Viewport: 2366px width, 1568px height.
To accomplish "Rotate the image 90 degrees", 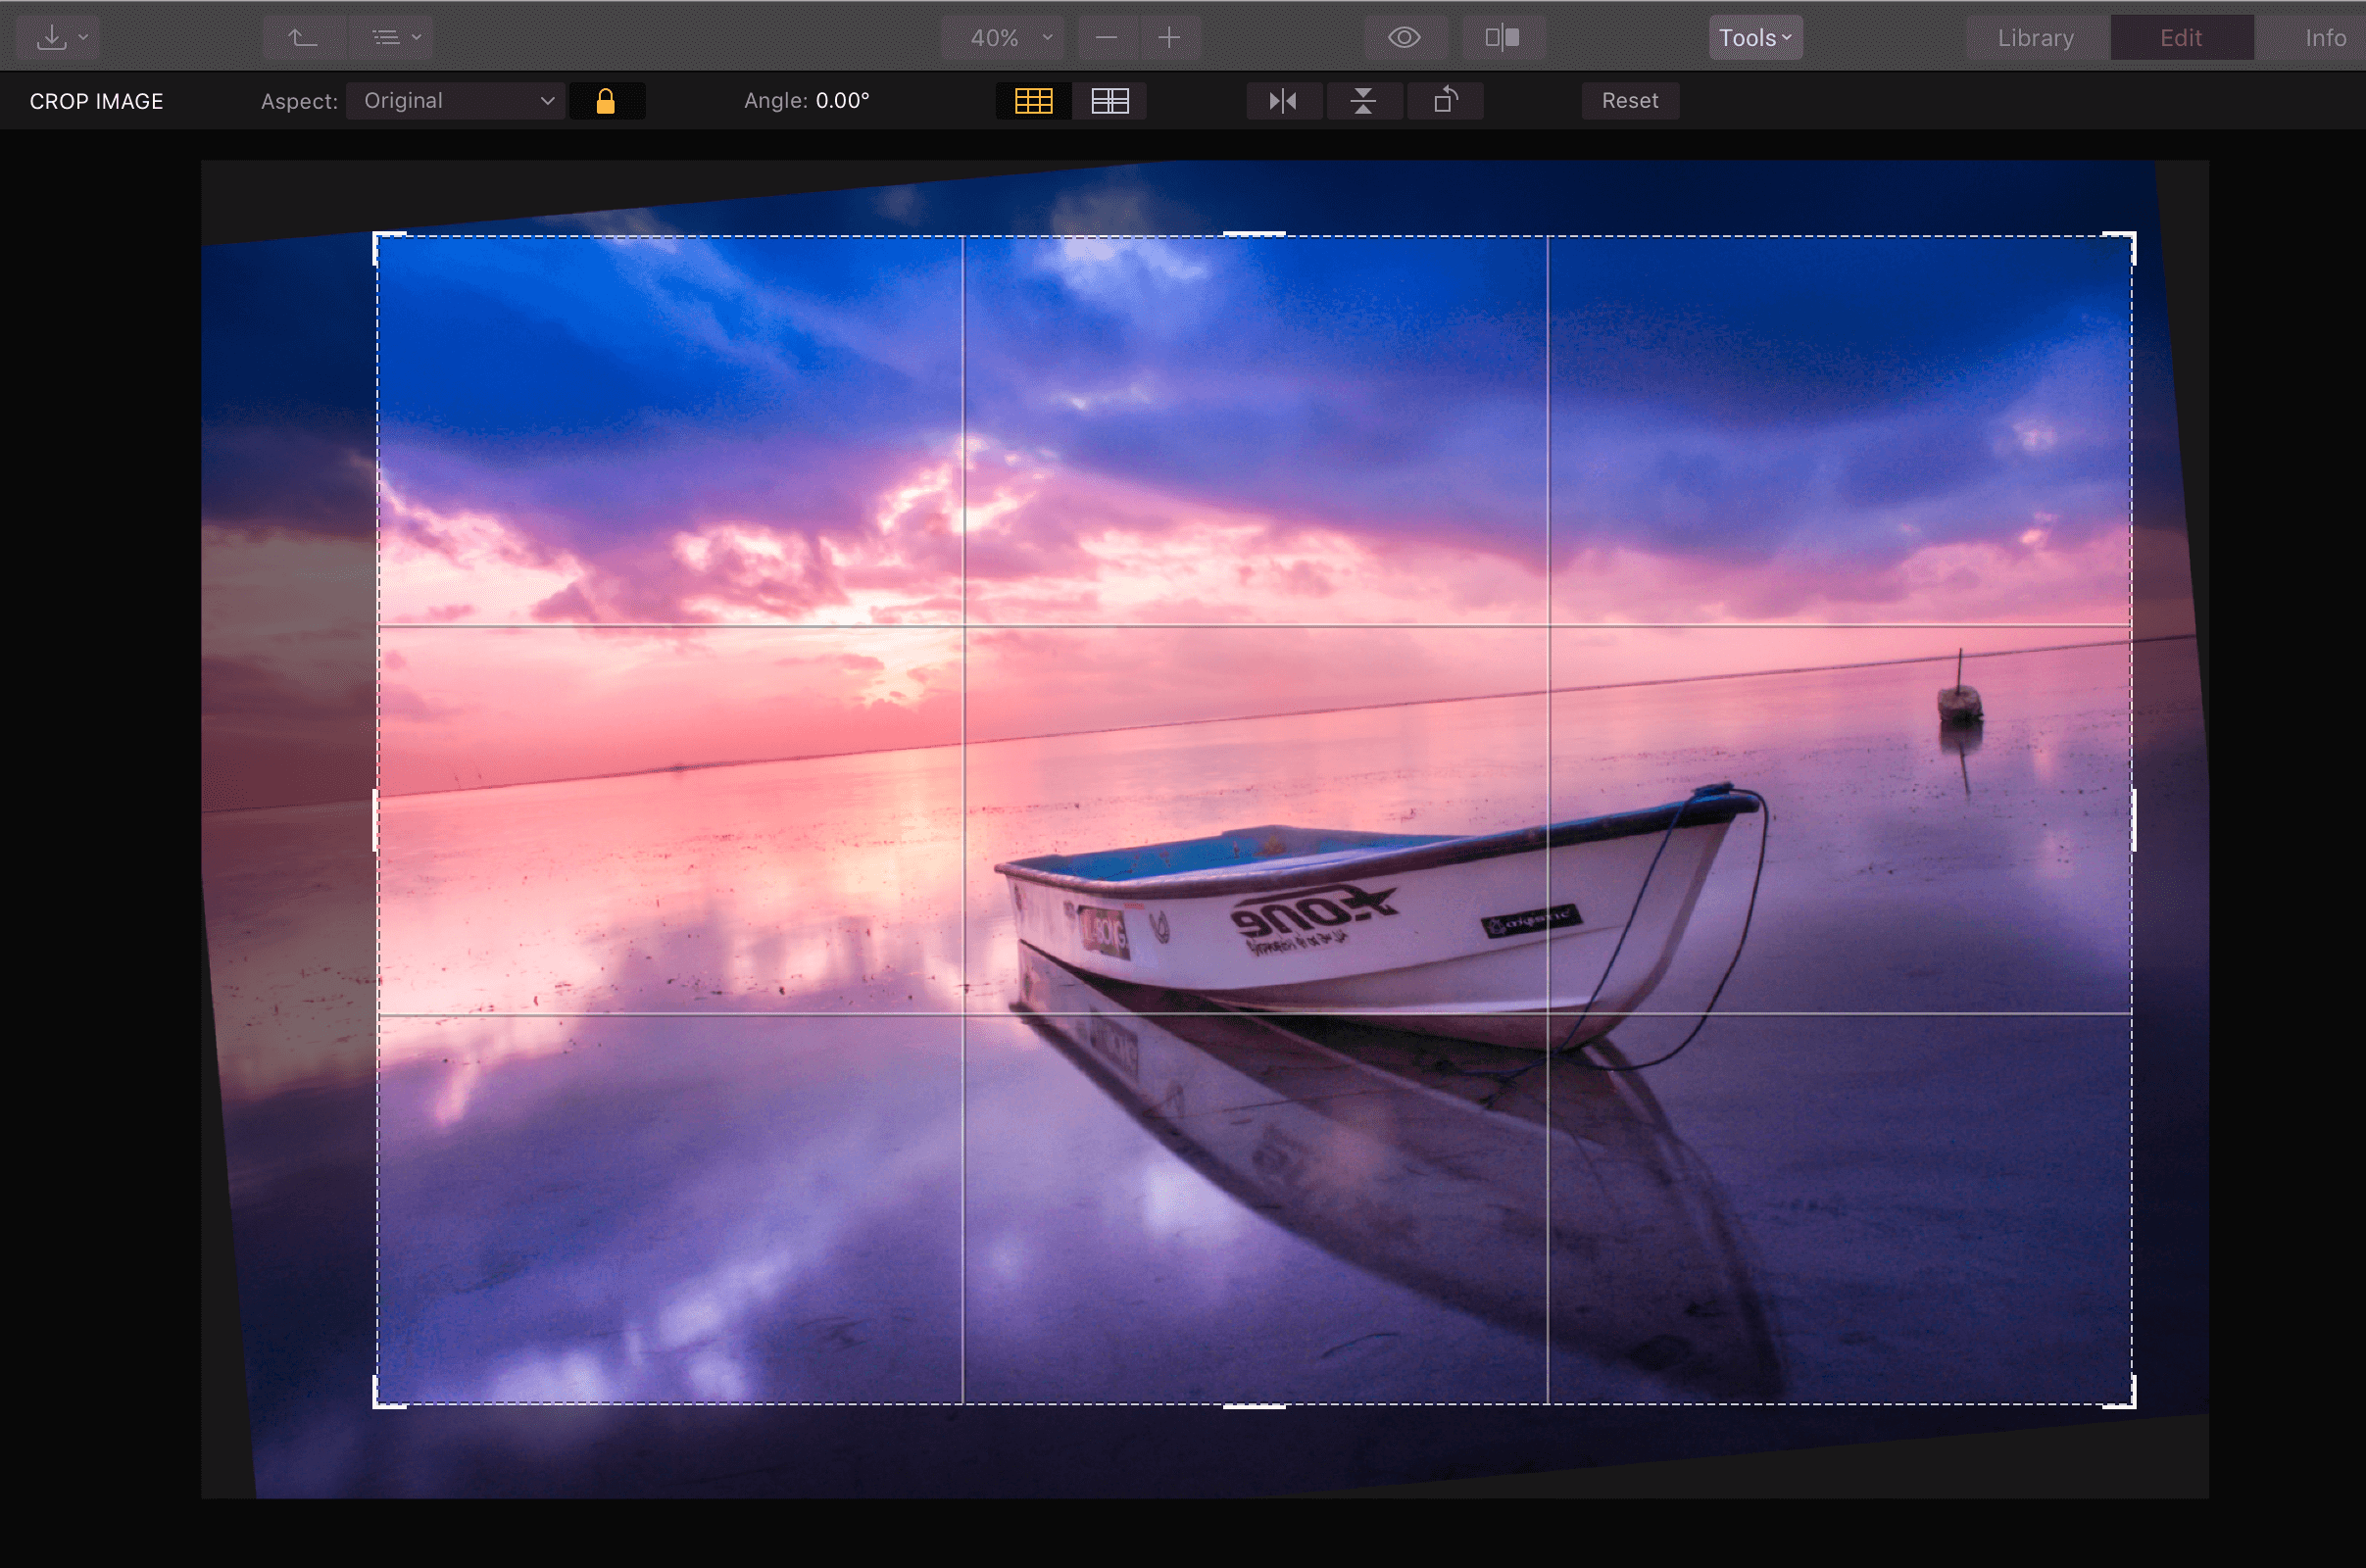I will pyautogui.click(x=1445, y=101).
